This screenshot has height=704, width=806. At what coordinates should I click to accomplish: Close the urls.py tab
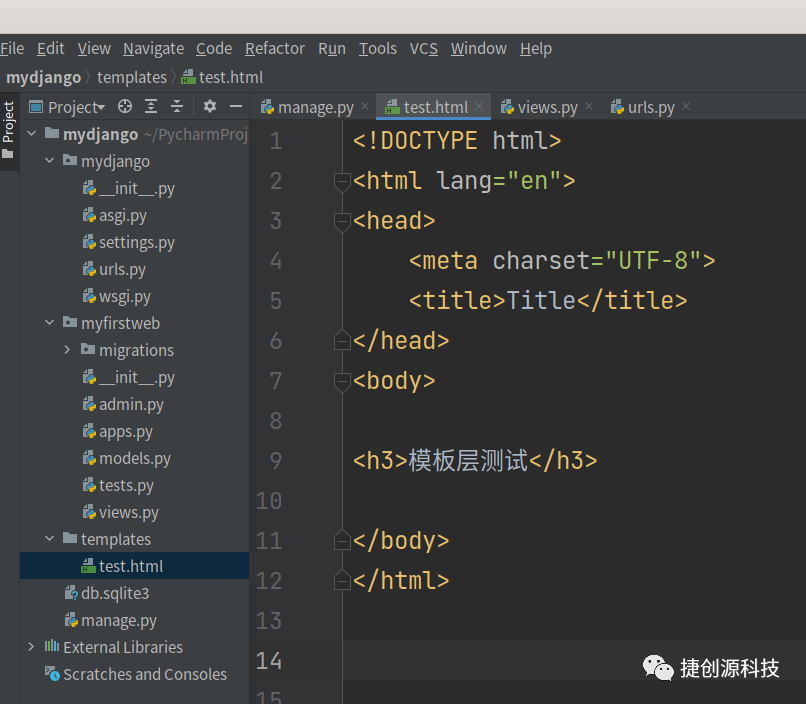coord(686,106)
